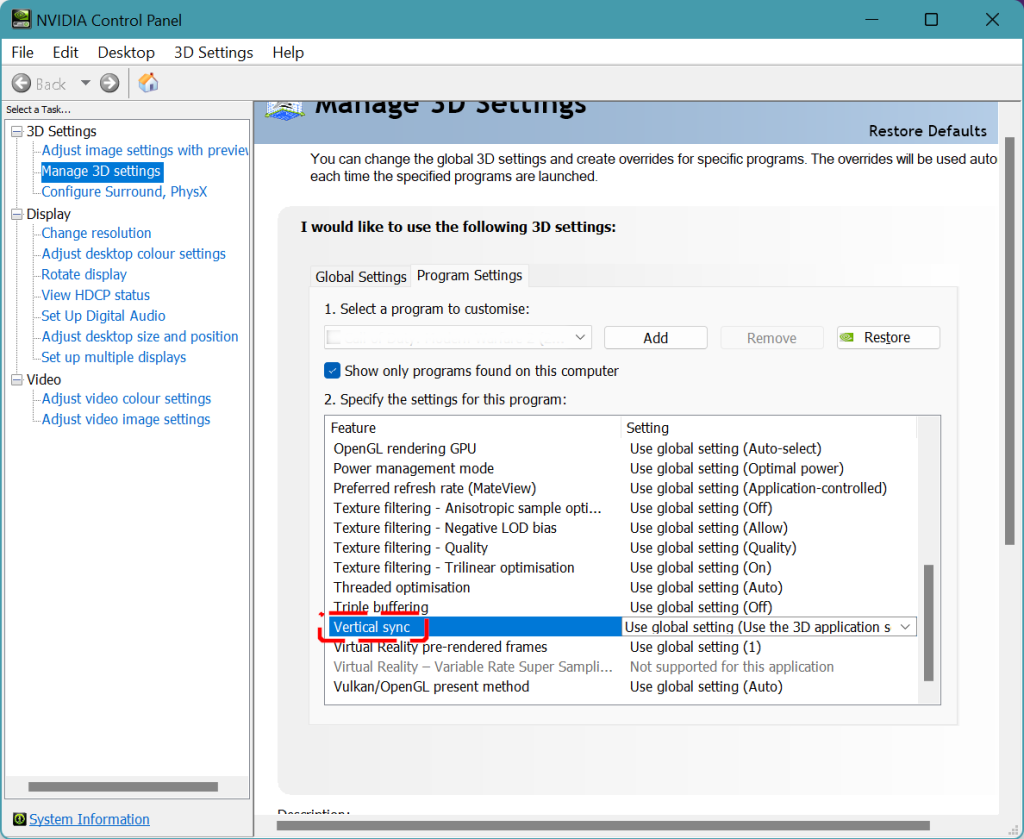Open View HDCP status
This screenshot has height=839, width=1024.
click(95, 295)
